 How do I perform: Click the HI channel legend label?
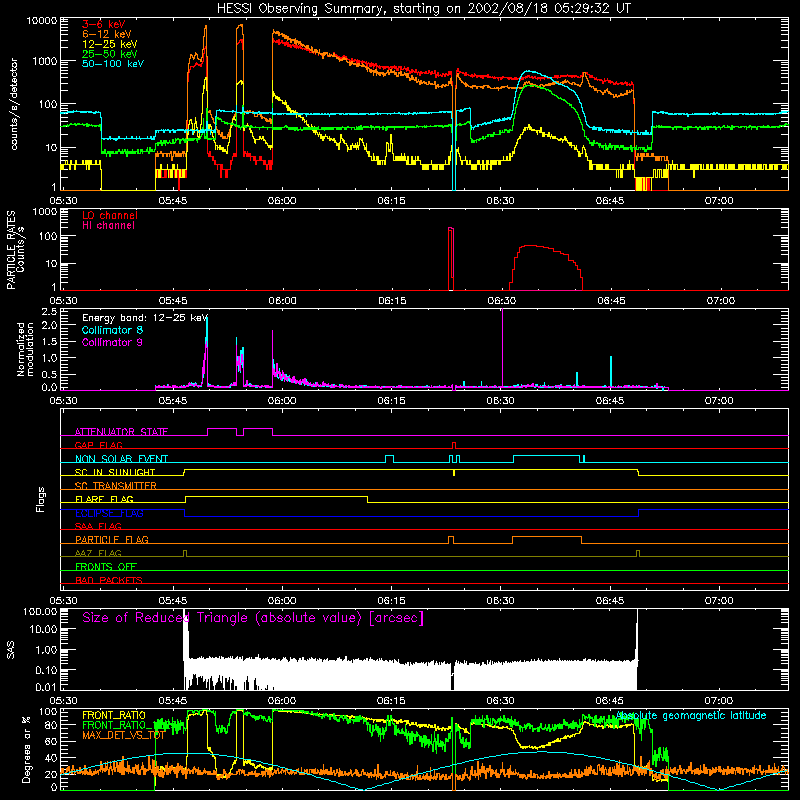click(108, 226)
